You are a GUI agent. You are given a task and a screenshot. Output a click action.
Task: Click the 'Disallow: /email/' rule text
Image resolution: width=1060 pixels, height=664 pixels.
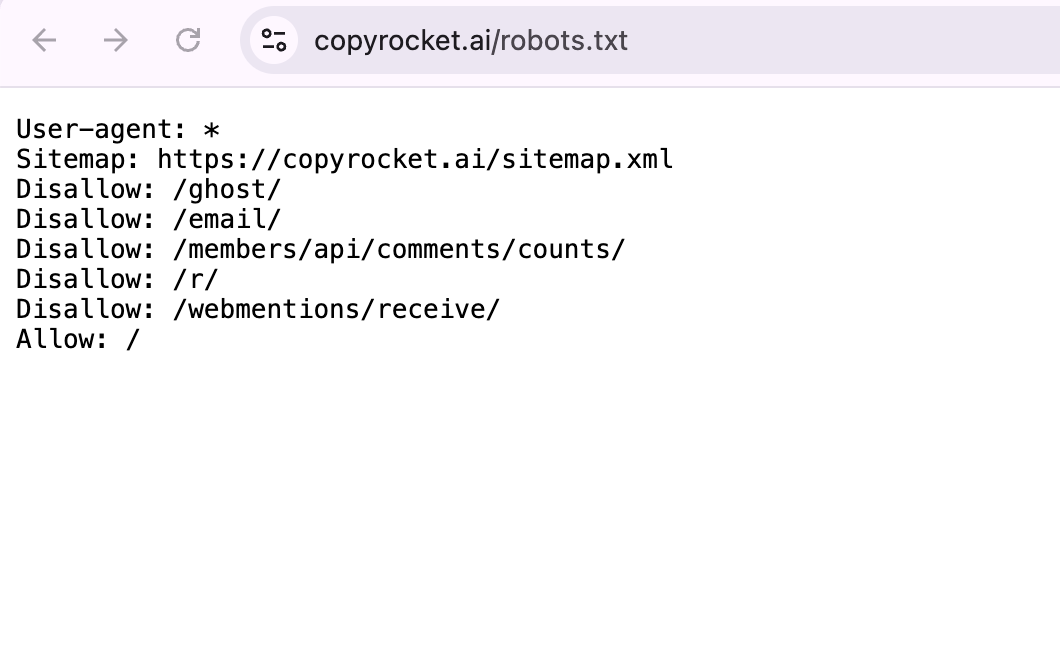147,219
